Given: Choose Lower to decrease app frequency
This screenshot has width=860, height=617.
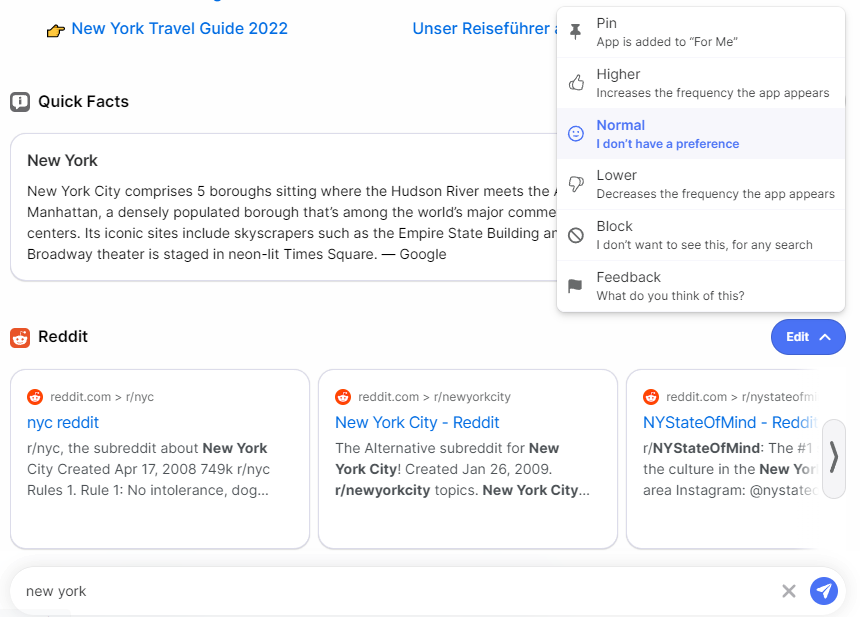Looking at the screenshot, I should tap(701, 184).
